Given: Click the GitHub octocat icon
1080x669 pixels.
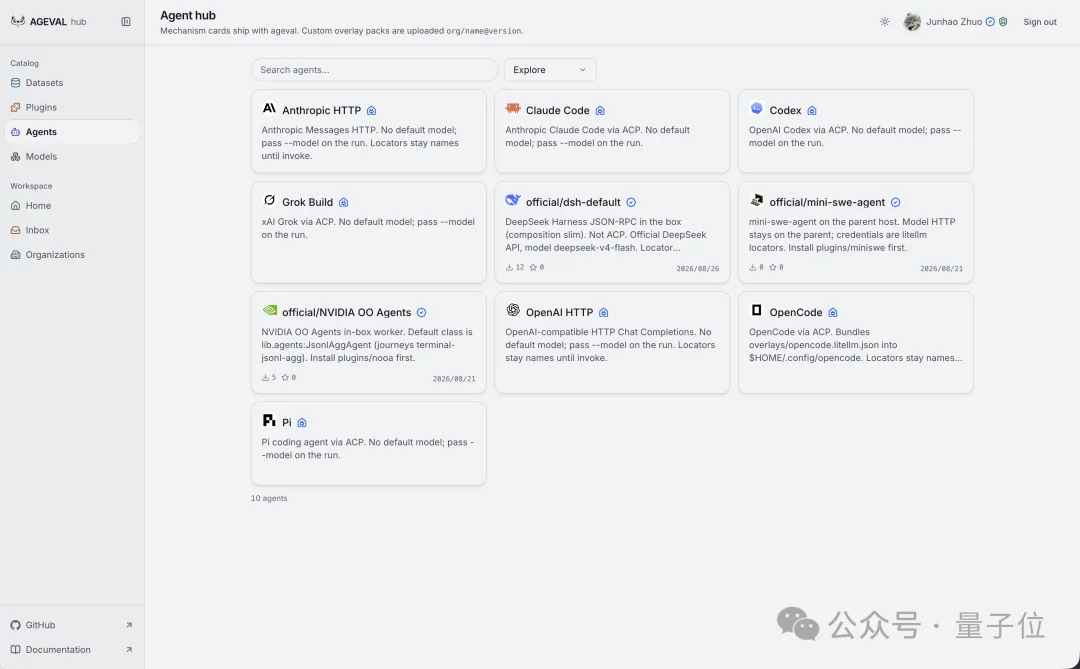Looking at the screenshot, I should tap(16, 625).
